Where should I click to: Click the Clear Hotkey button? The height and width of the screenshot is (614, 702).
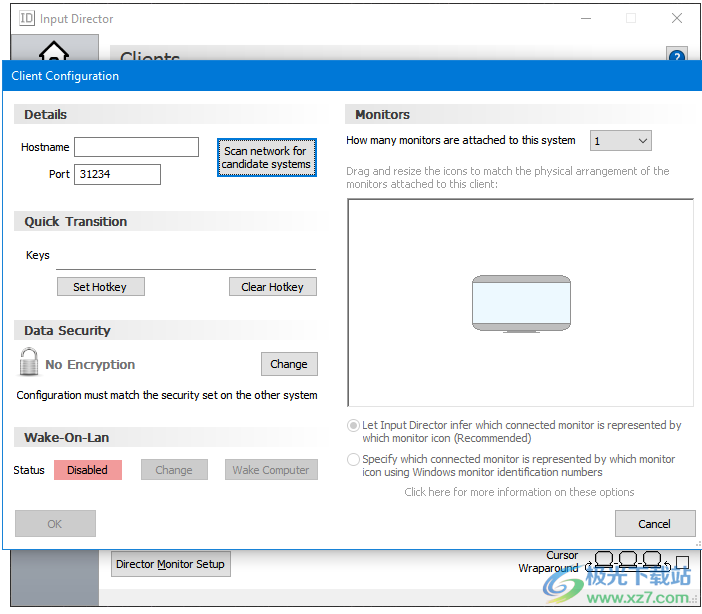click(273, 287)
